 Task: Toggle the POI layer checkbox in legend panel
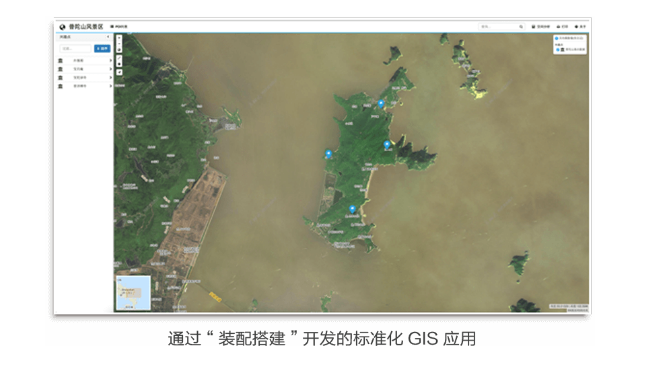(x=558, y=50)
